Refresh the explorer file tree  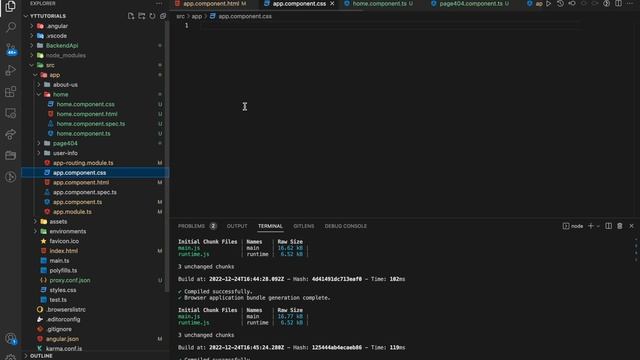tap(152, 16)
